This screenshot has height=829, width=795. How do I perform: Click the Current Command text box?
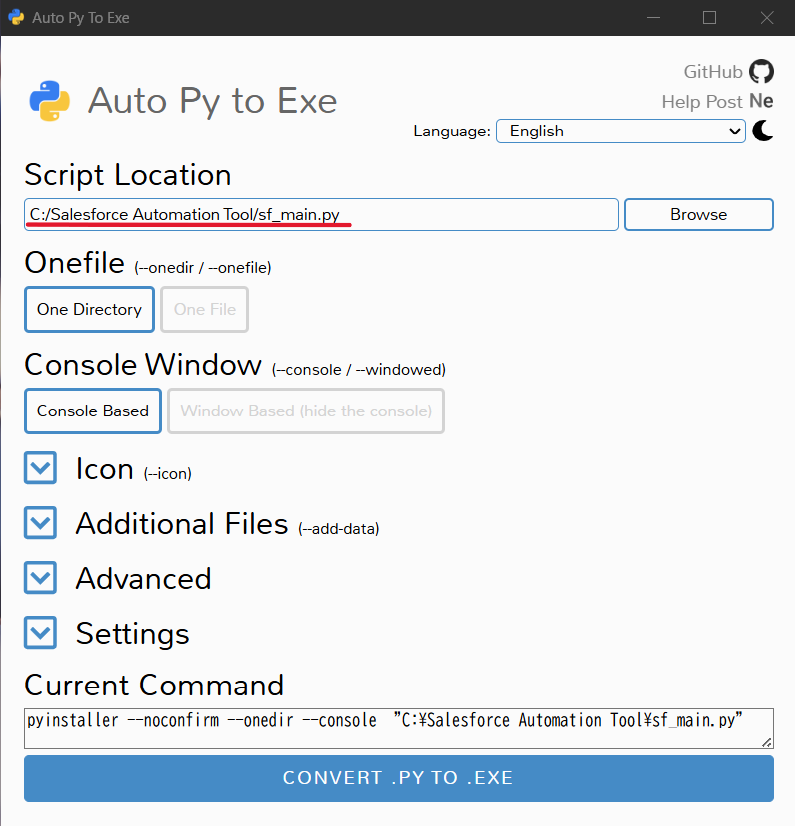[398, 728]
